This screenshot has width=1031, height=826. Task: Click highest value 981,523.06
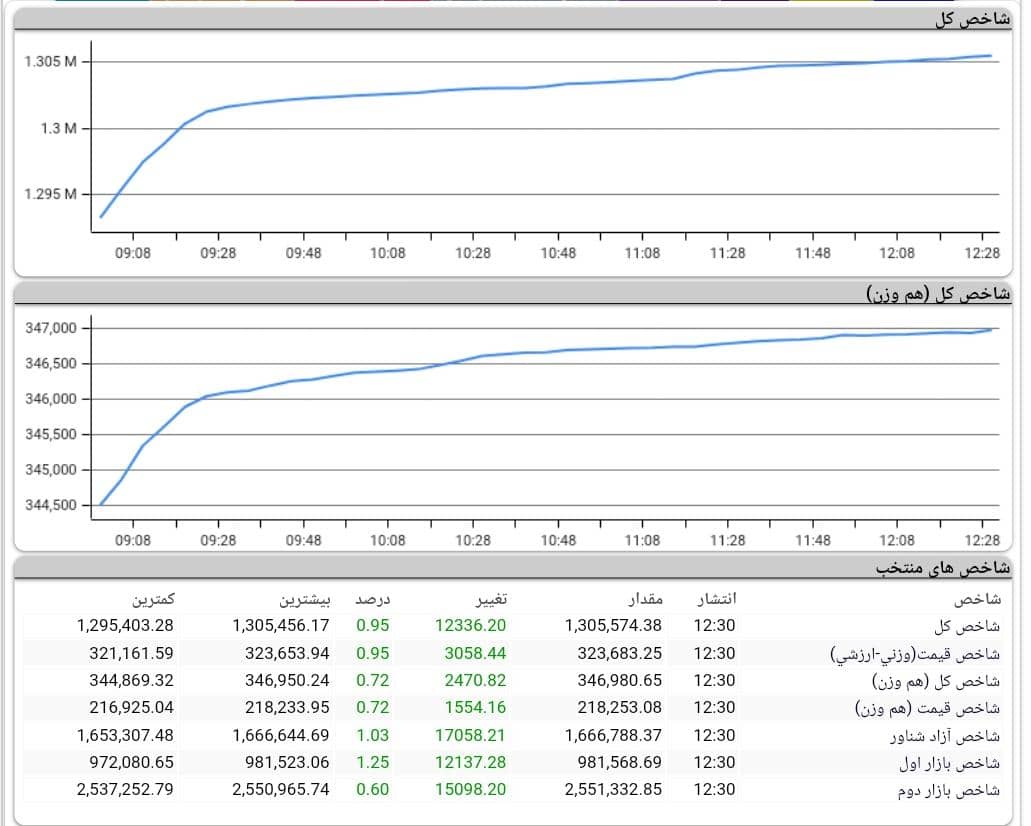pyautogui.click(x=287, y=762)
